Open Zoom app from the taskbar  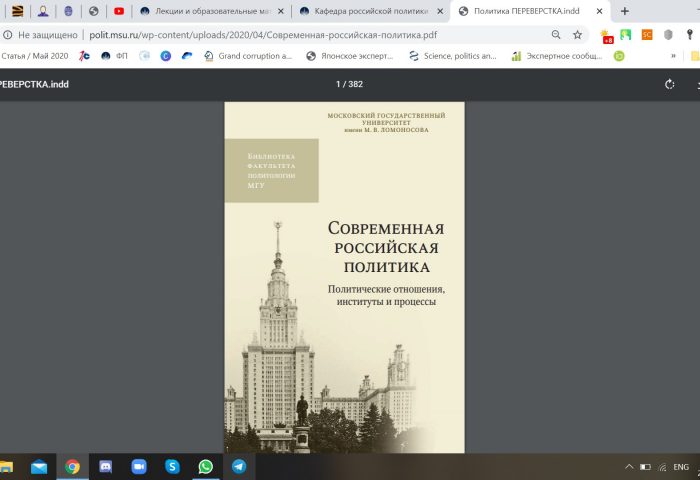click(139, 466)
